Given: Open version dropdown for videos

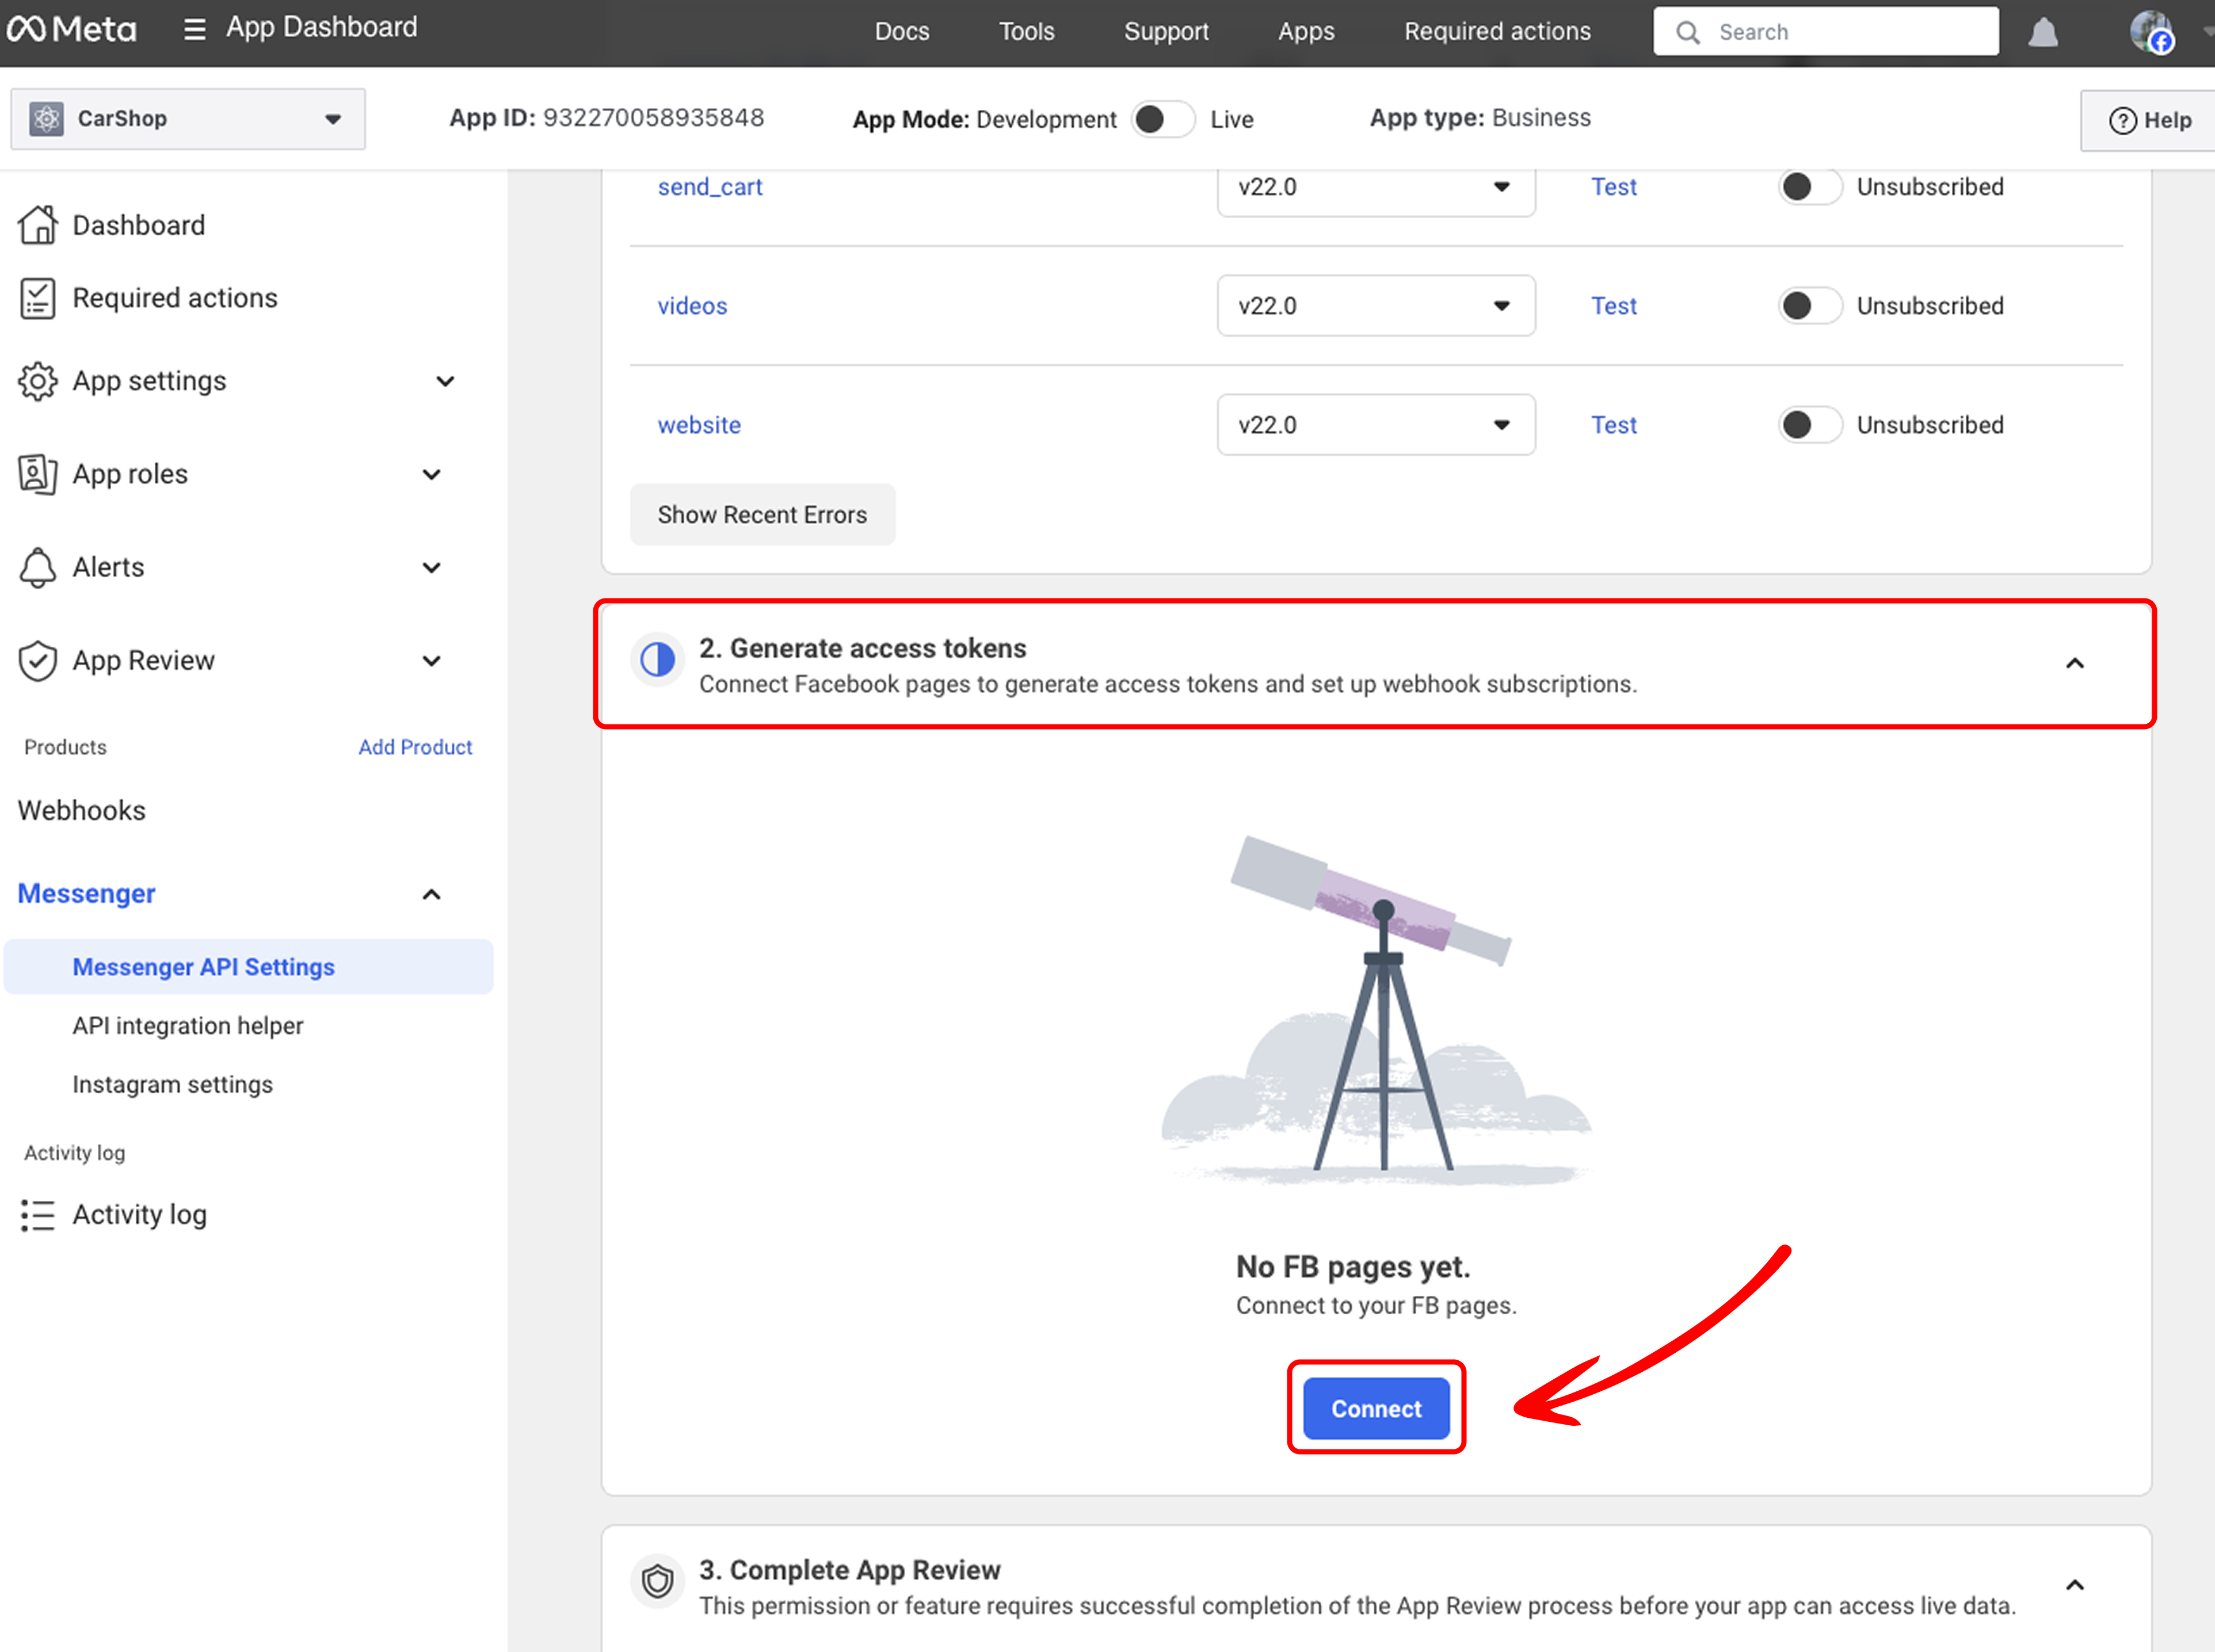Looking at the screenshot, I should click(x=1376, y=306).
